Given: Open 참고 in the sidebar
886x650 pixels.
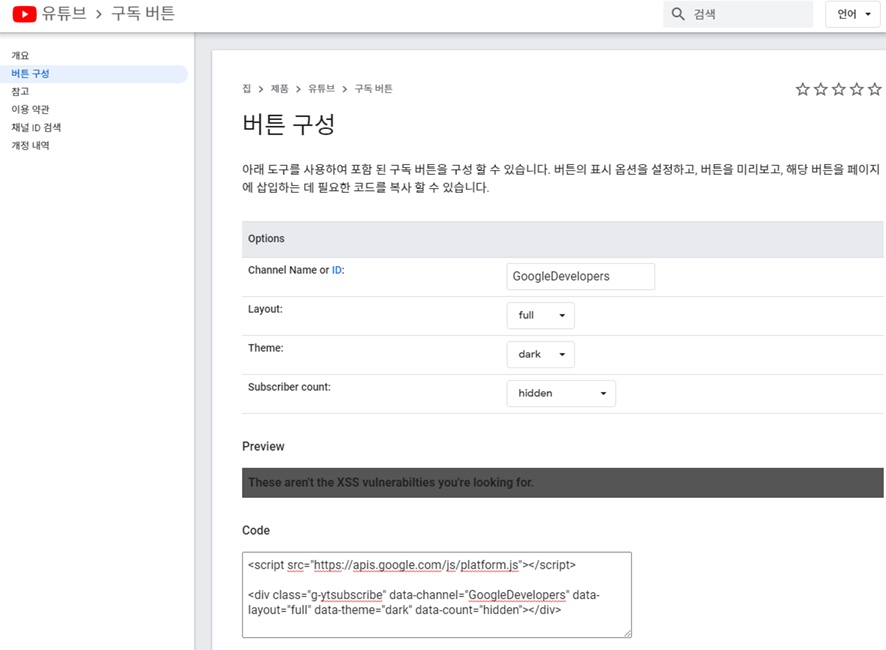Looking at the screenshot, I should pos(20,92).
